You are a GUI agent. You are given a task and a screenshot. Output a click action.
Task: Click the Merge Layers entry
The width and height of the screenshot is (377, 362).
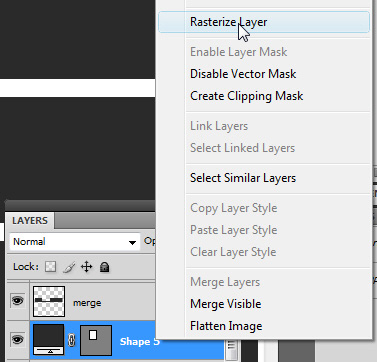pos(225,282)
